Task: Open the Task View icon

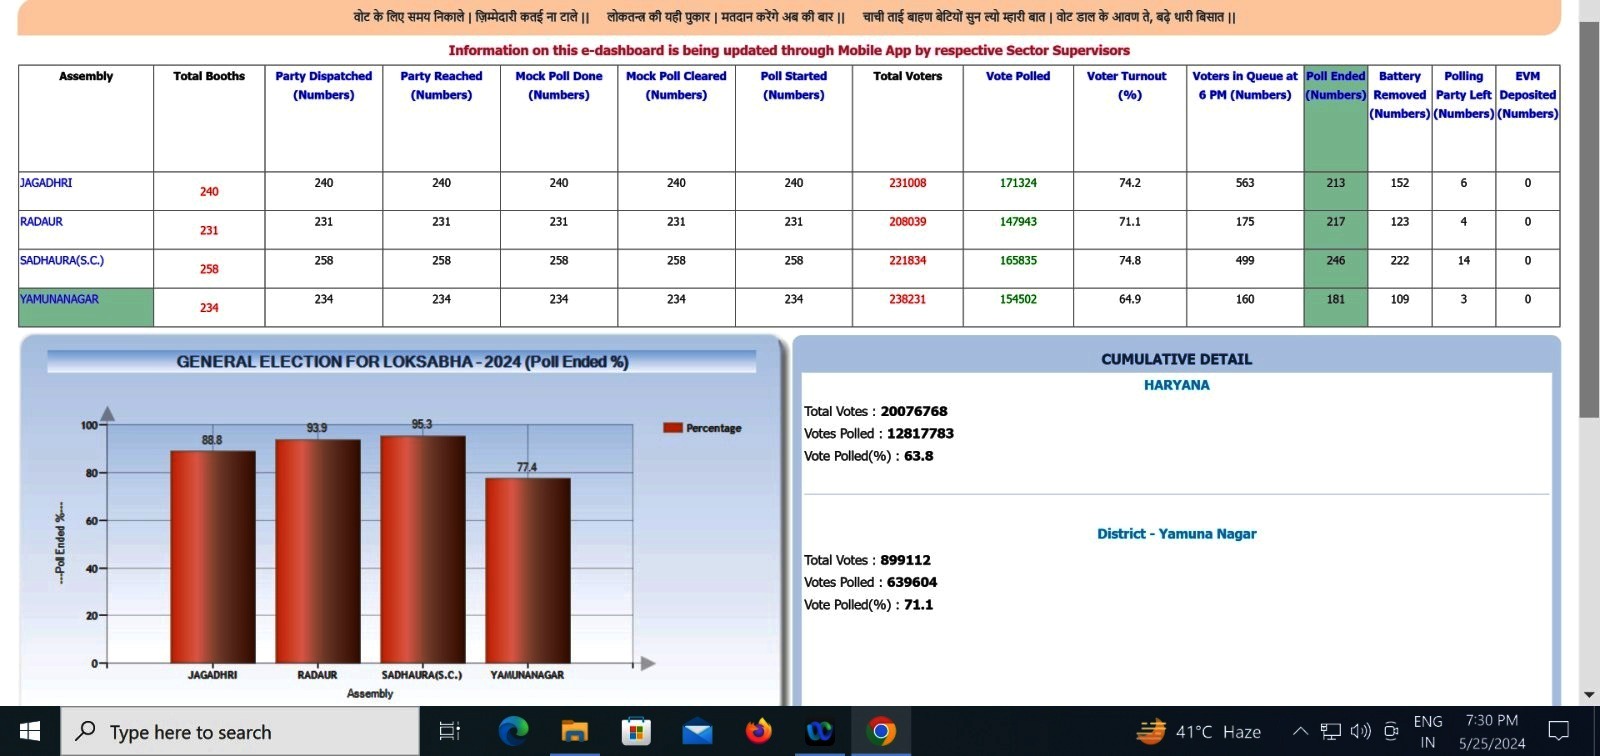Action: pos(450,732)
